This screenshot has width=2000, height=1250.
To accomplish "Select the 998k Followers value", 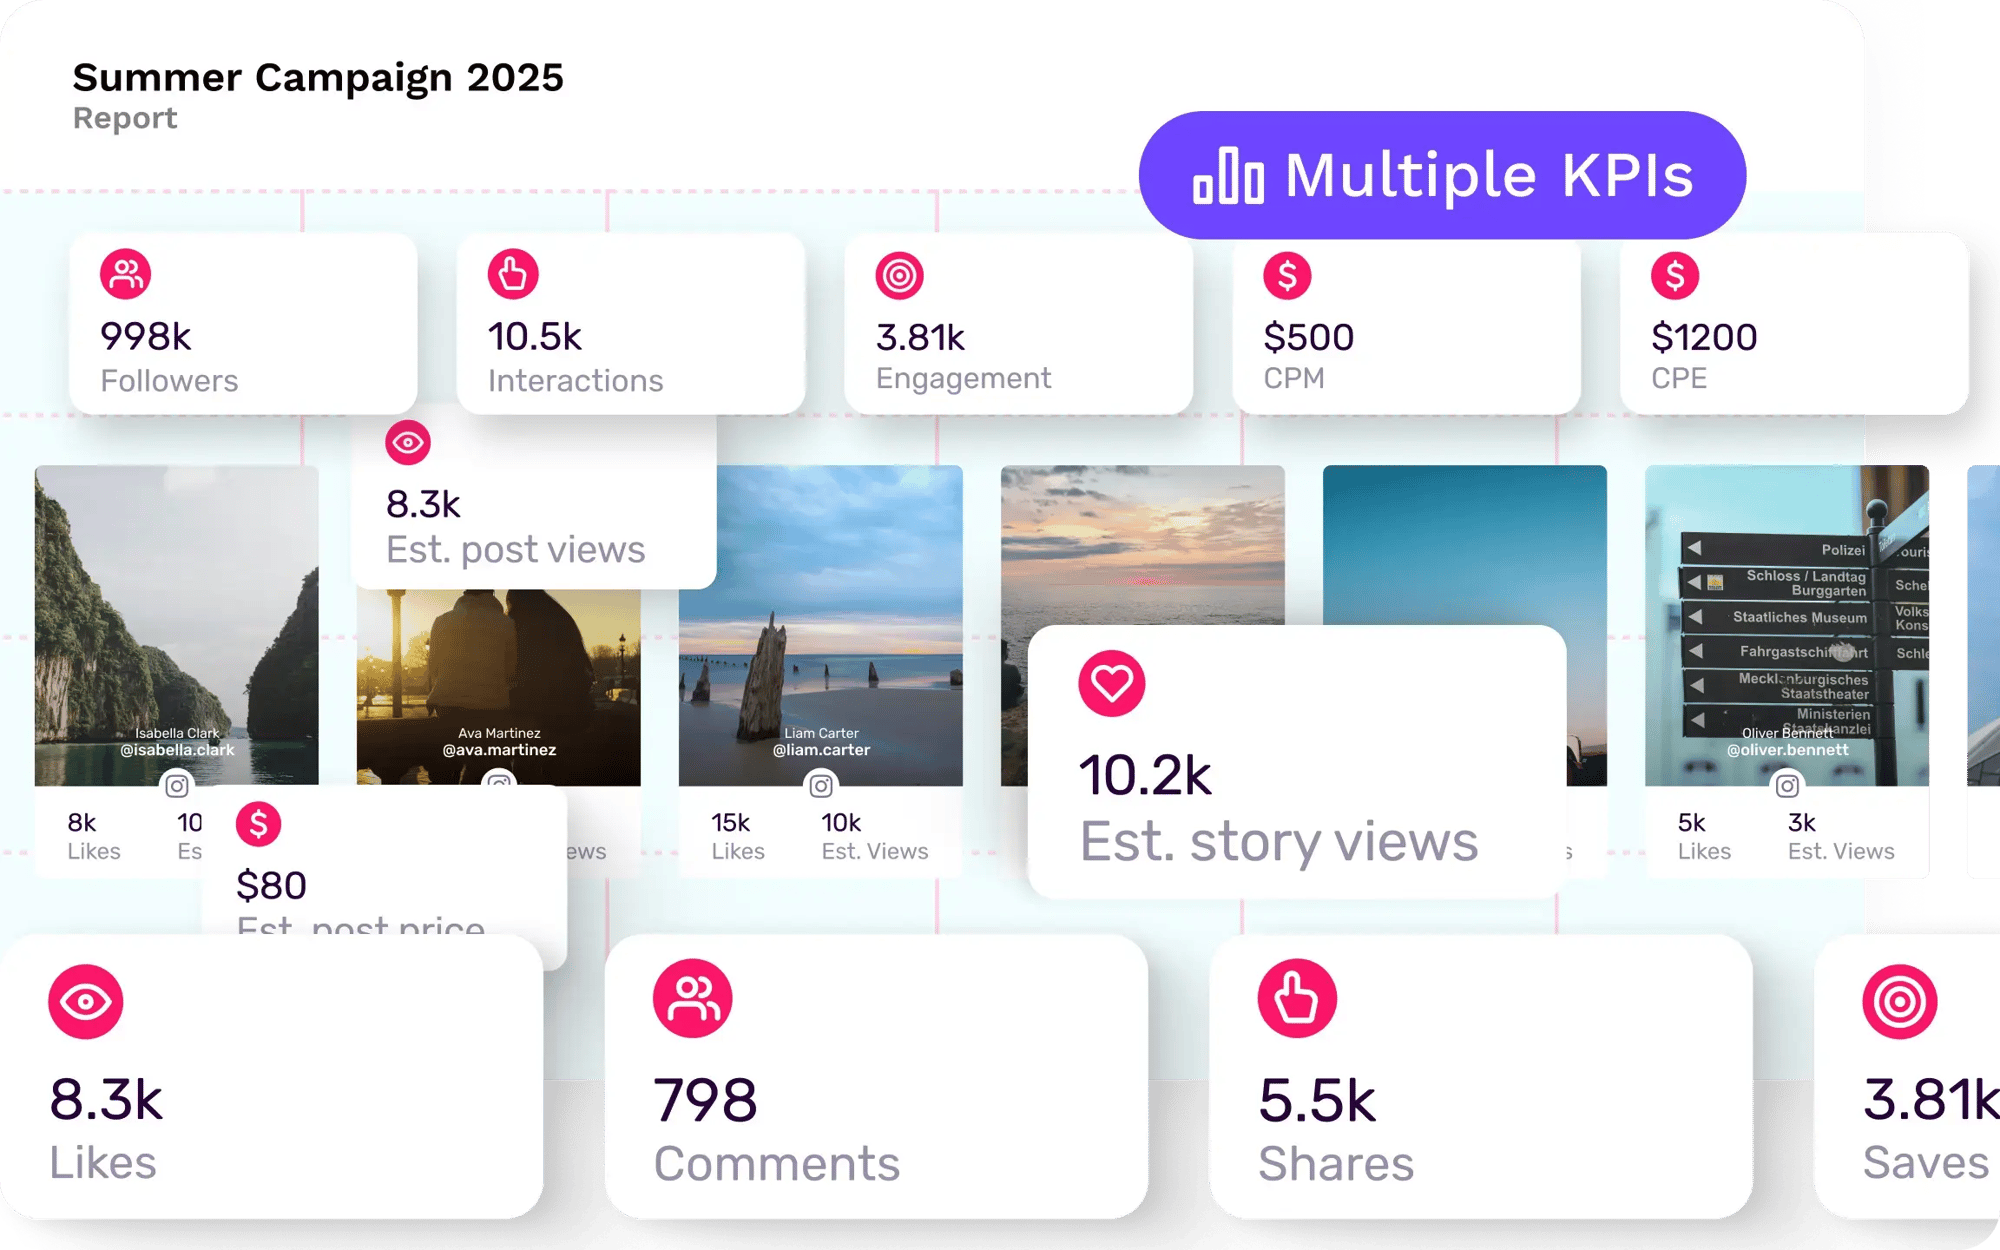I will point(146,337).
